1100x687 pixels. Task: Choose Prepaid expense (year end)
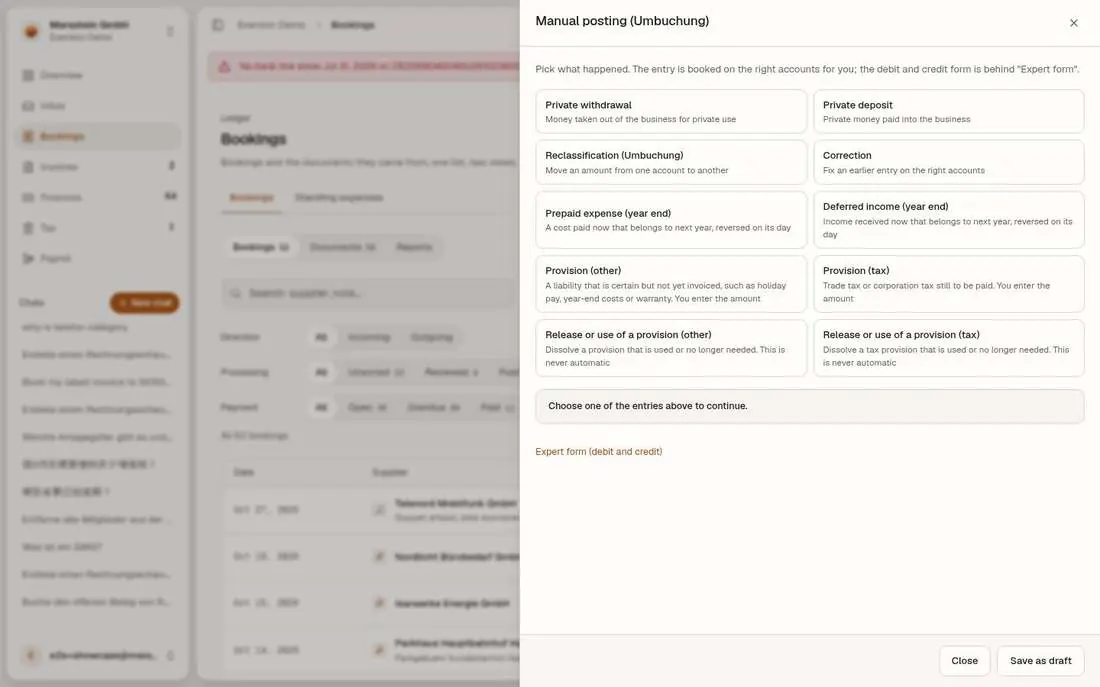[x=671, y=220]
